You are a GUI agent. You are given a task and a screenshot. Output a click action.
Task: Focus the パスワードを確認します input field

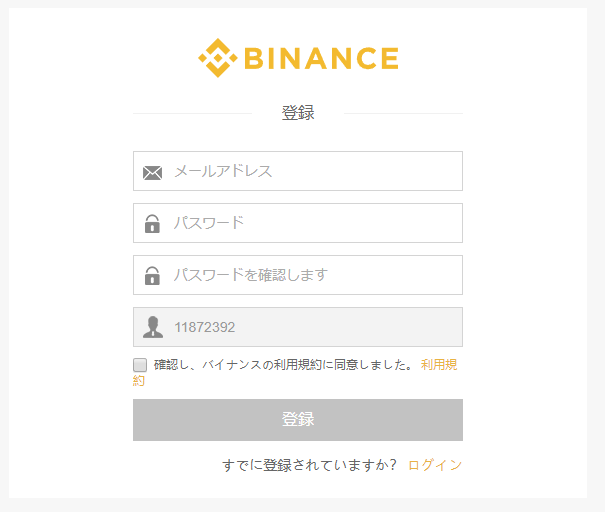tap(312, 275)
